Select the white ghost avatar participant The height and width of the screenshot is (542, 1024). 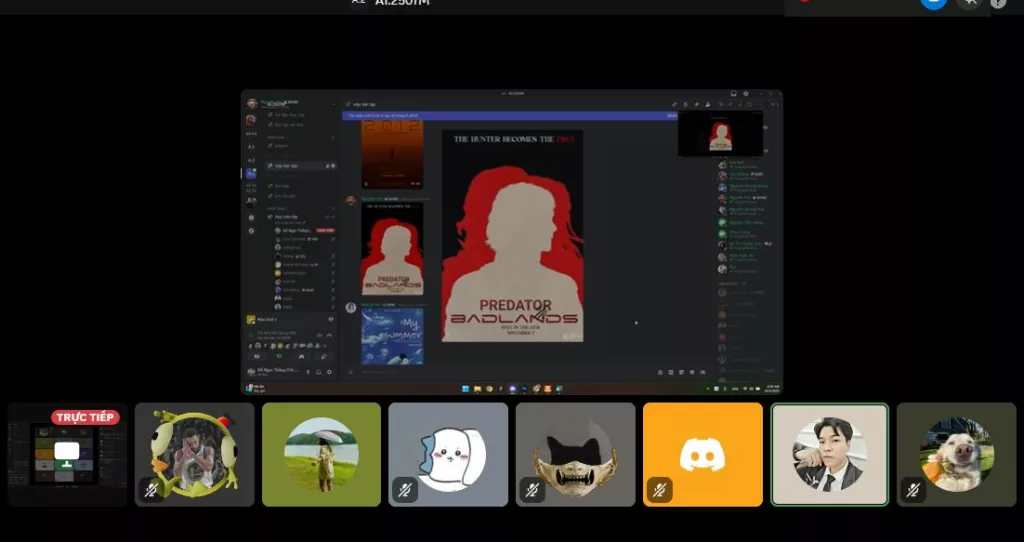pyautogui.click(x=448, y=453)
